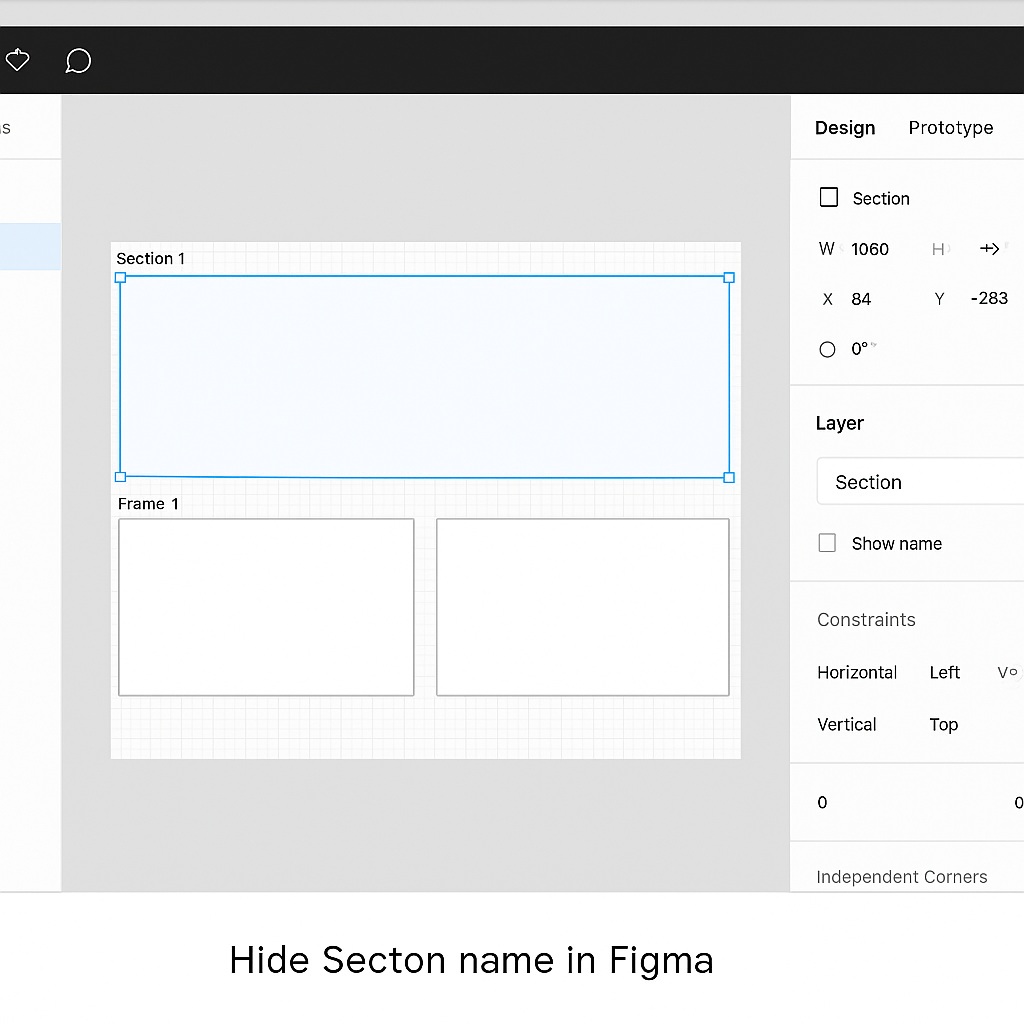
Task: Click the corner radius value field showing 0
Action: (821, 802)
